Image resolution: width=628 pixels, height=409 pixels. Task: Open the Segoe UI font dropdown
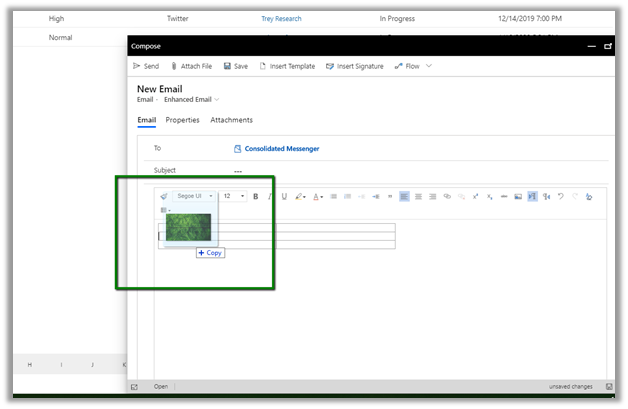point(195,196)
